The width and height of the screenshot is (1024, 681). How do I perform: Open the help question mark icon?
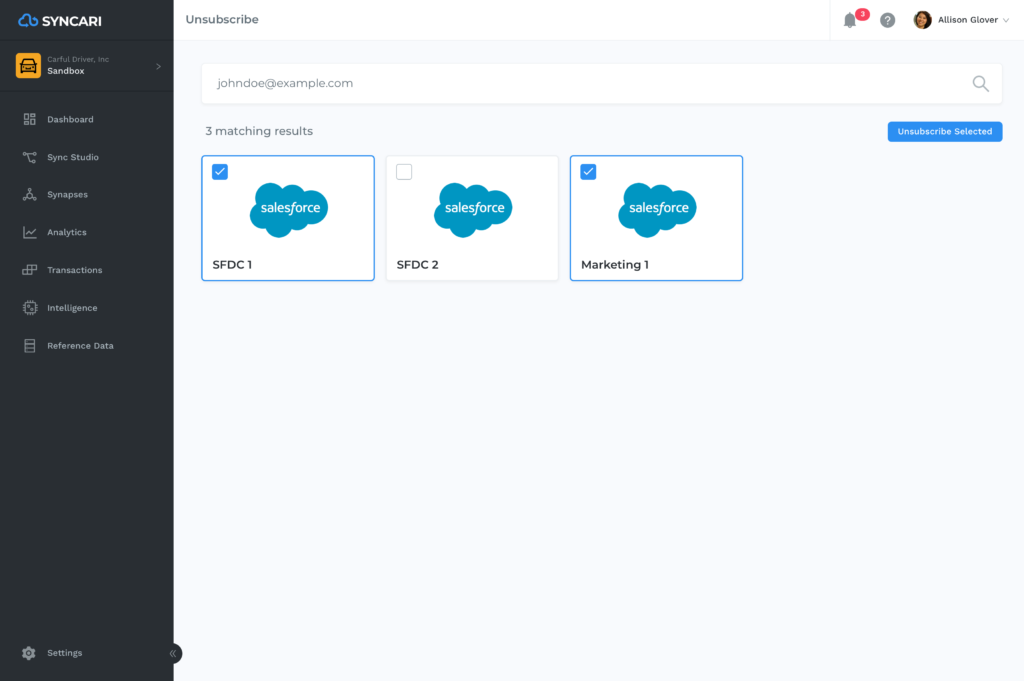(887, 20)
